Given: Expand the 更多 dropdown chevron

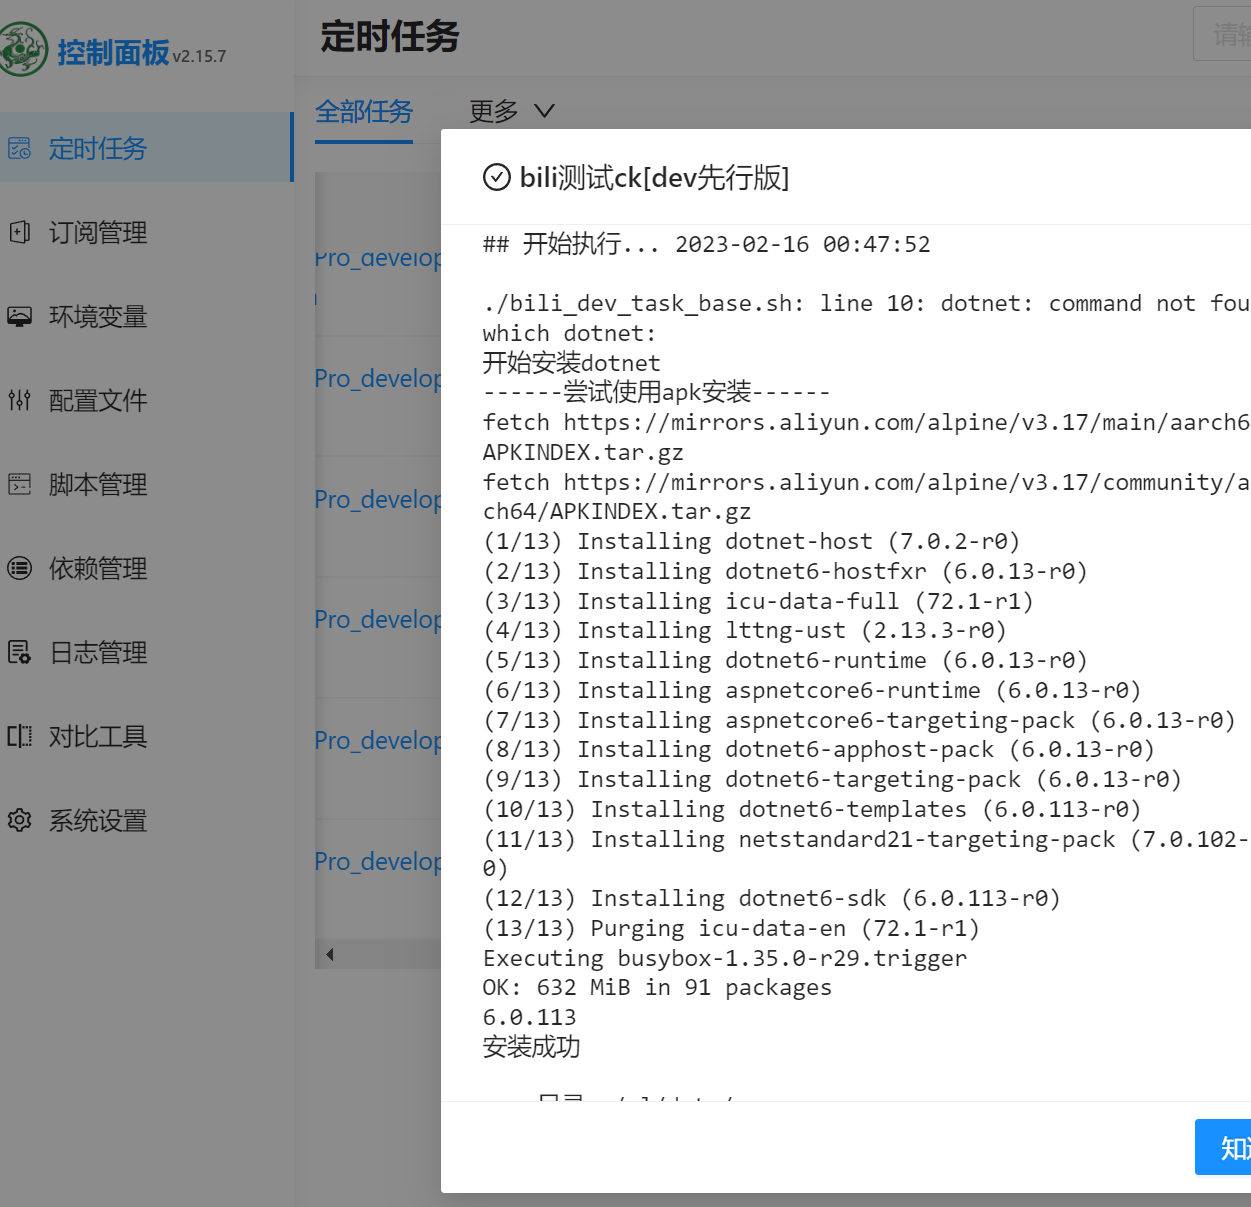Looking at the screenshot, I should (x=543, y=112).
